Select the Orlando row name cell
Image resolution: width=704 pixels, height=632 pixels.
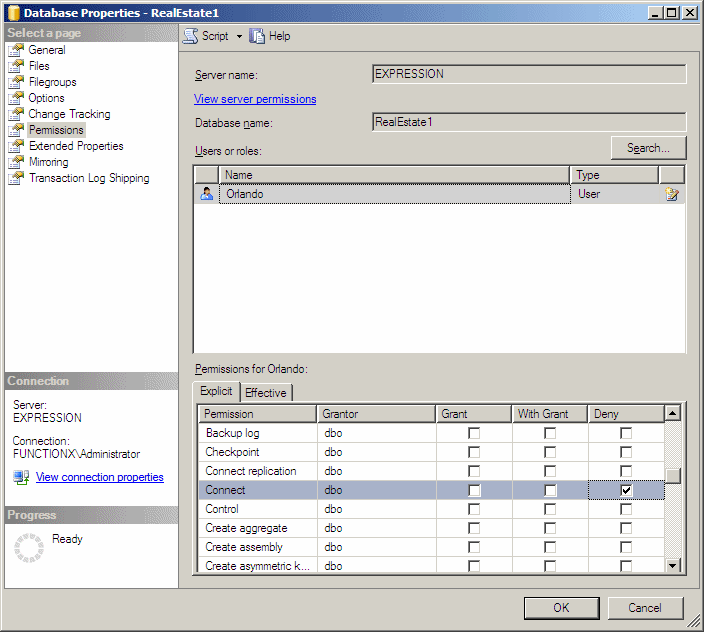point(395,194)
